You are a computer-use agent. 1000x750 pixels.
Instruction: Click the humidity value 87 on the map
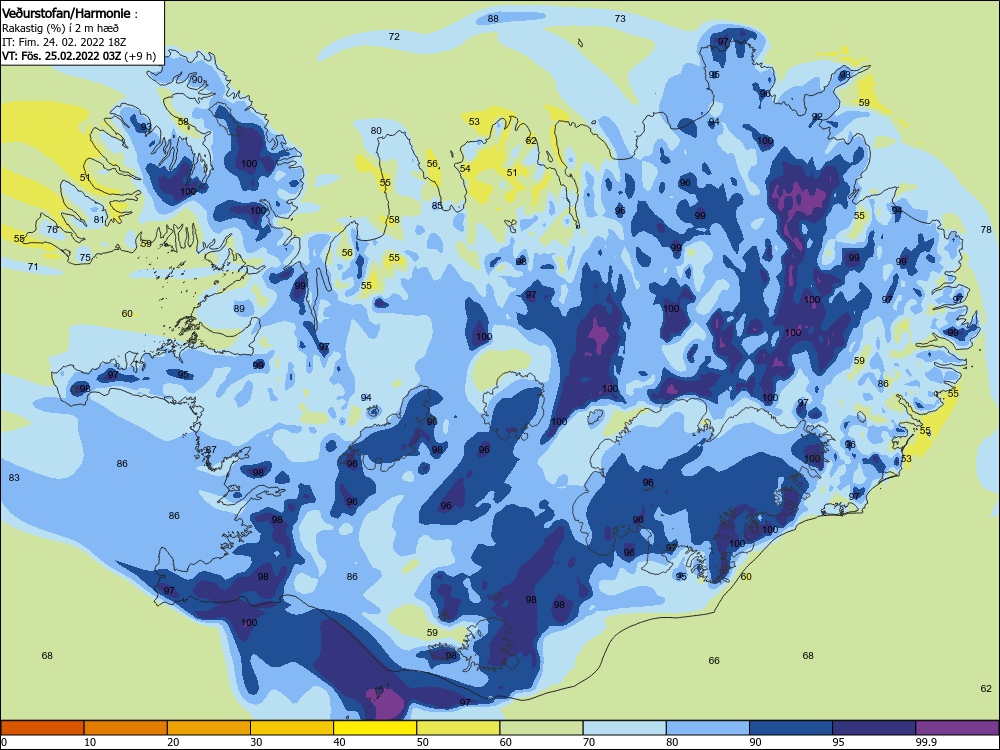[211, 450]
